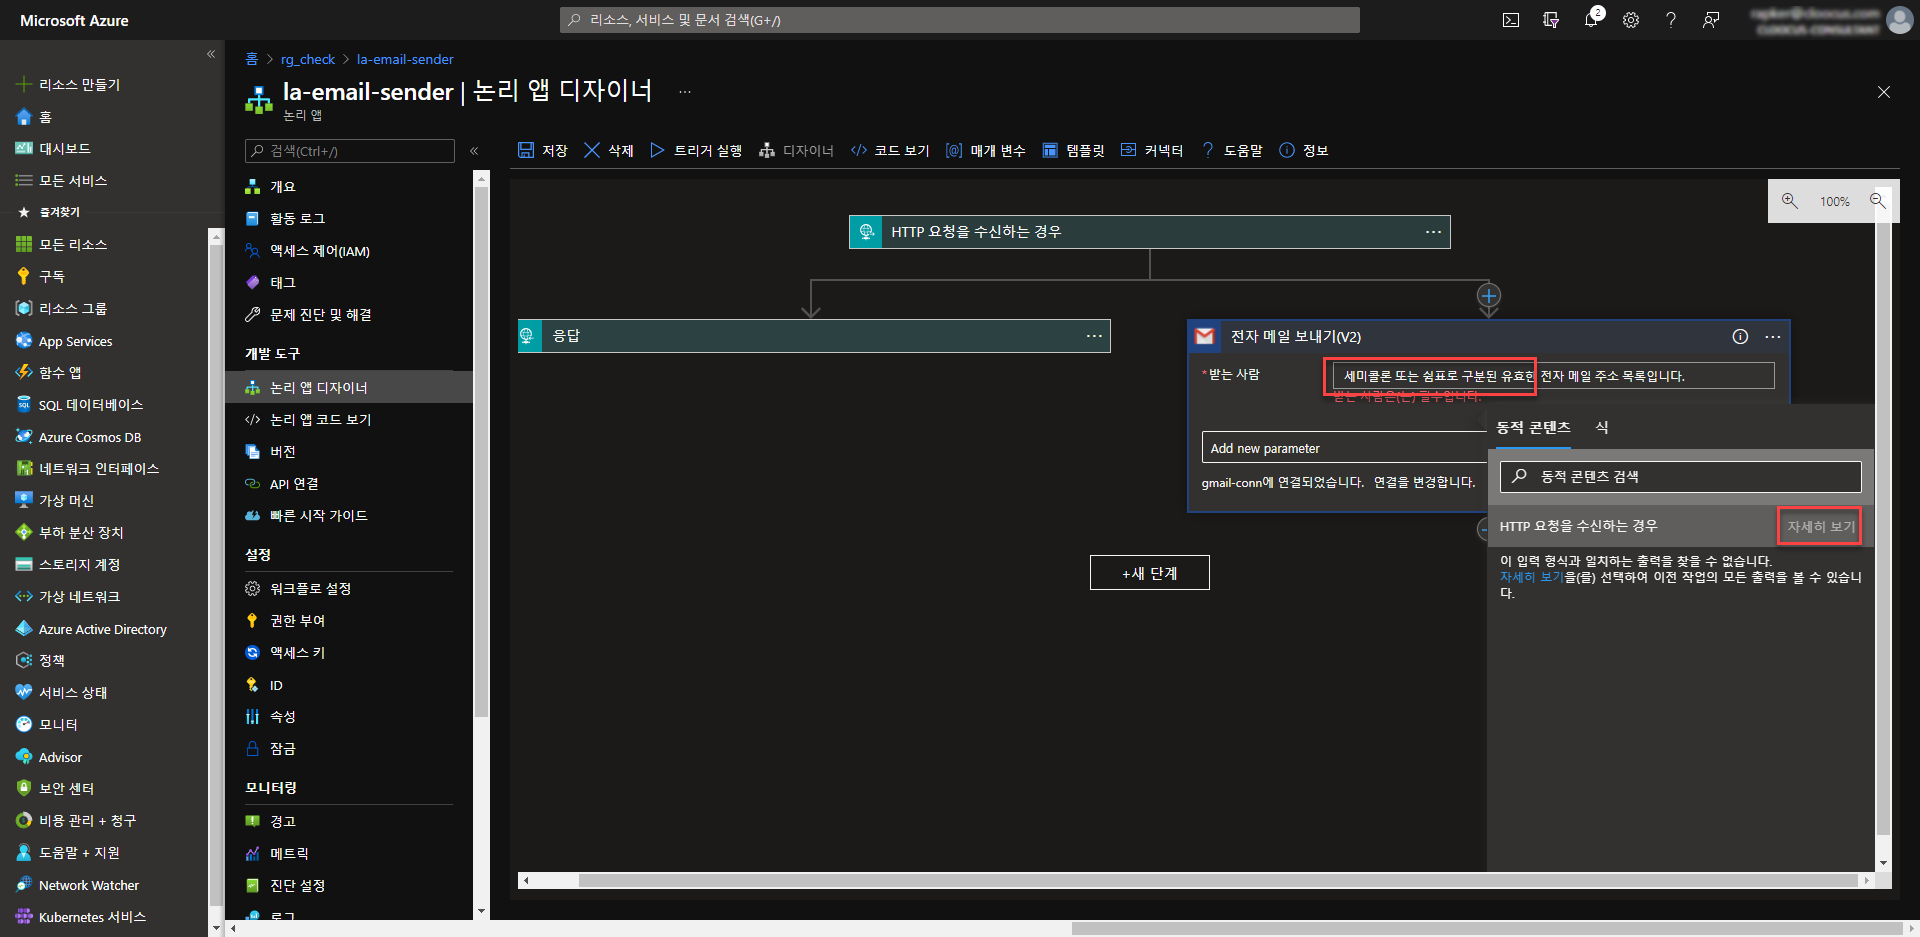Delete the logic app with 삭제

tap(609, 150)
